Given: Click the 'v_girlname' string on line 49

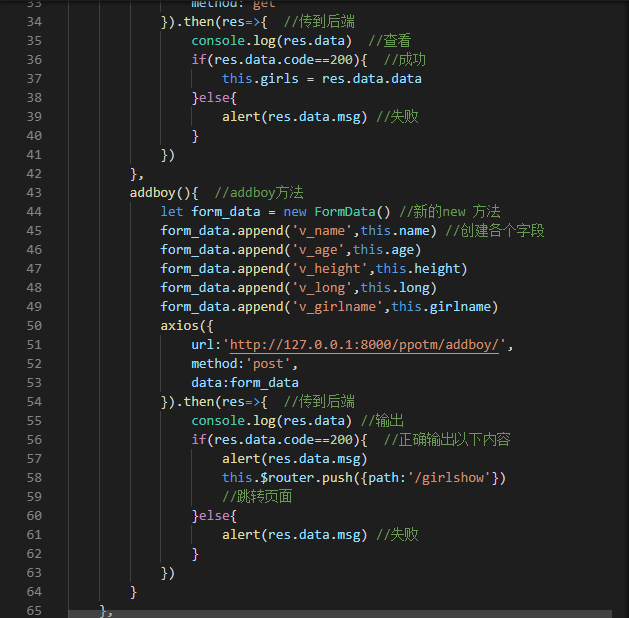Looking at the screenshot, I should pyautogui.click(x=337, y=307).
